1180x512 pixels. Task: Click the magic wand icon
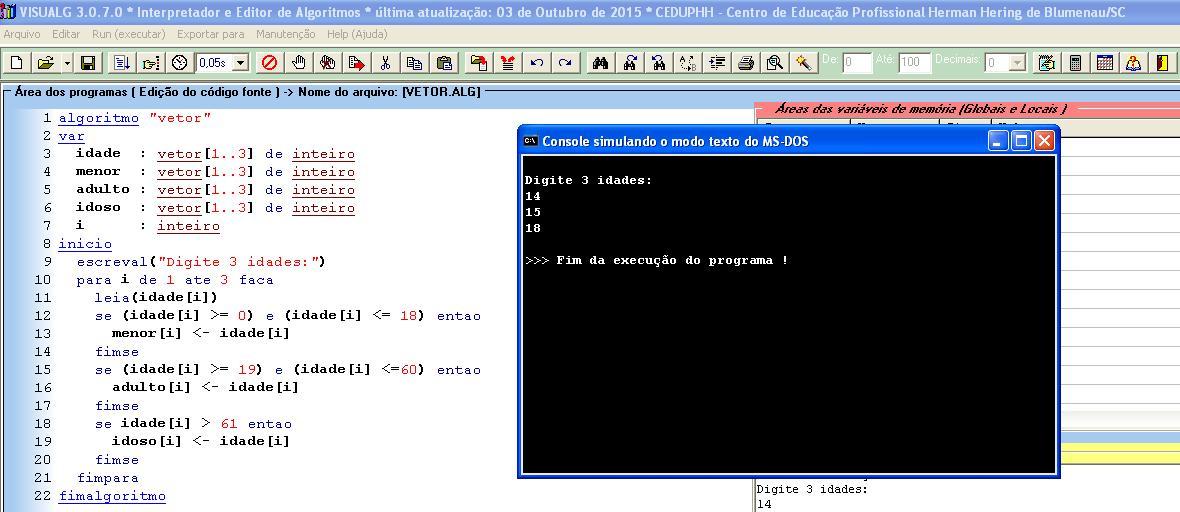tap(804, 63)
